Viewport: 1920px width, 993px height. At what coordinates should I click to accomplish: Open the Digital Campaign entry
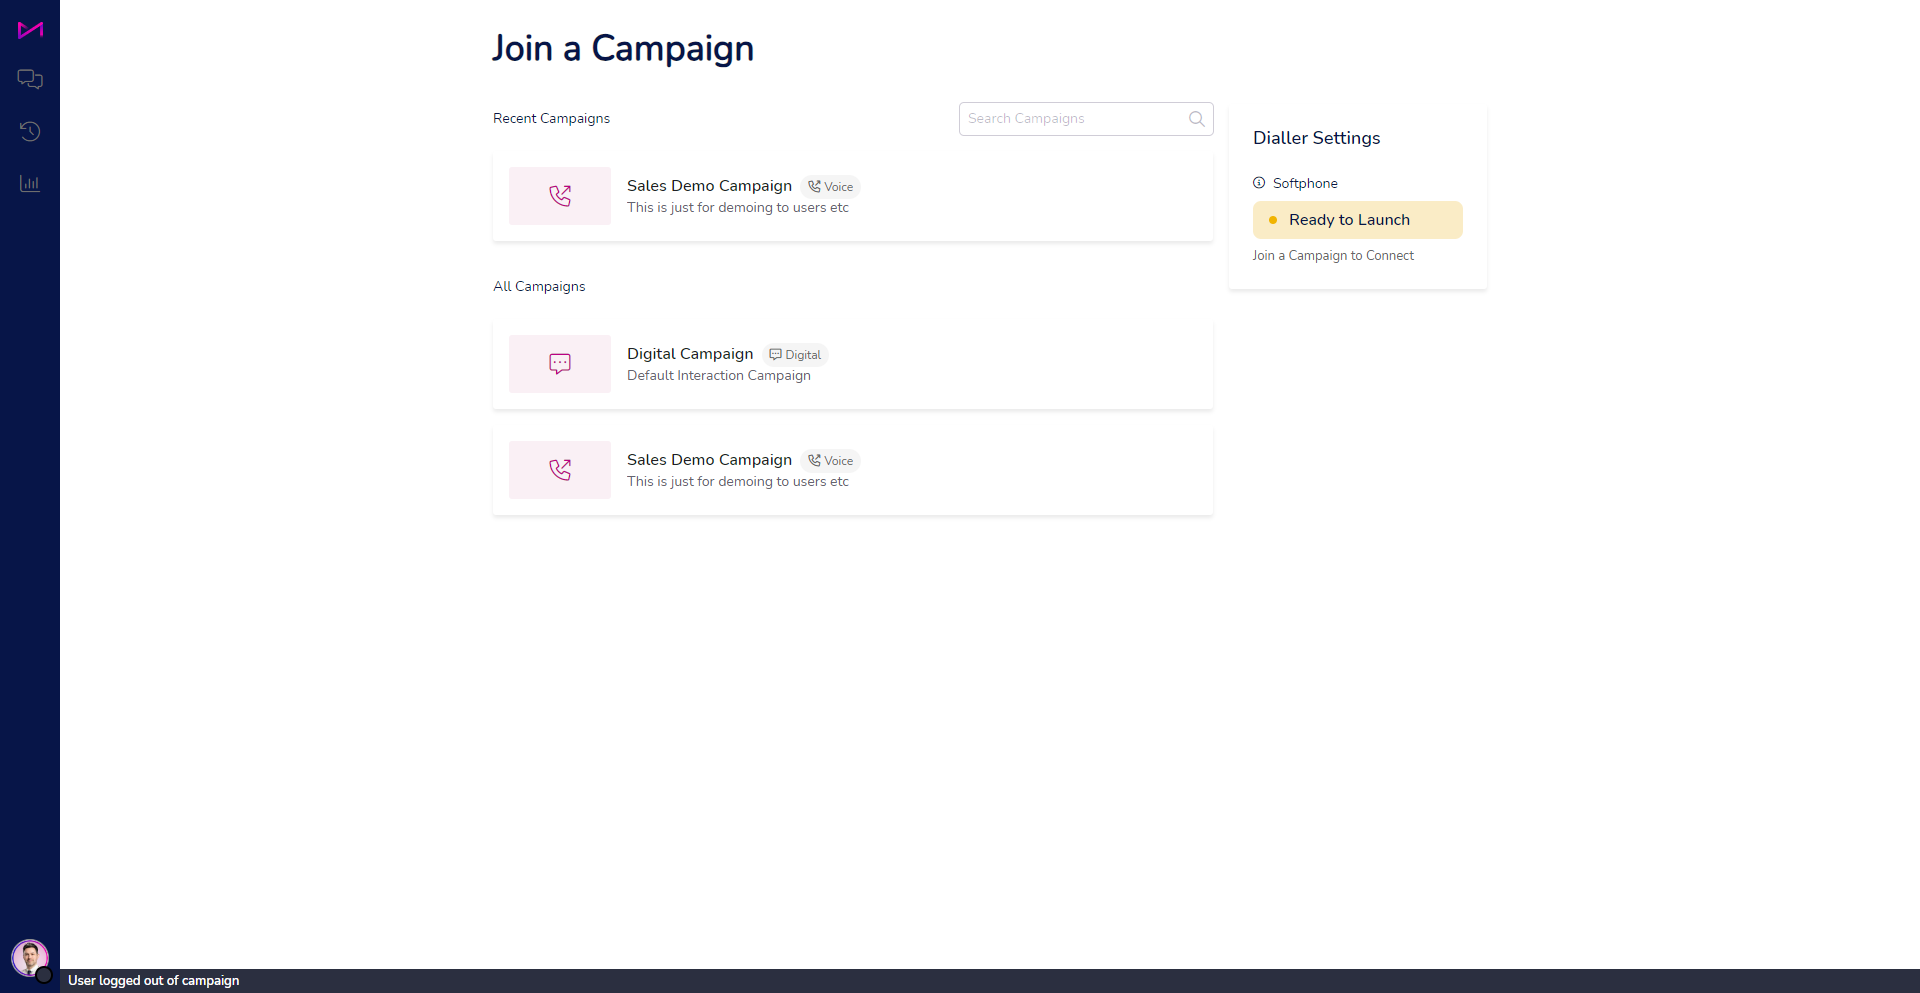(x=853, y=364)
